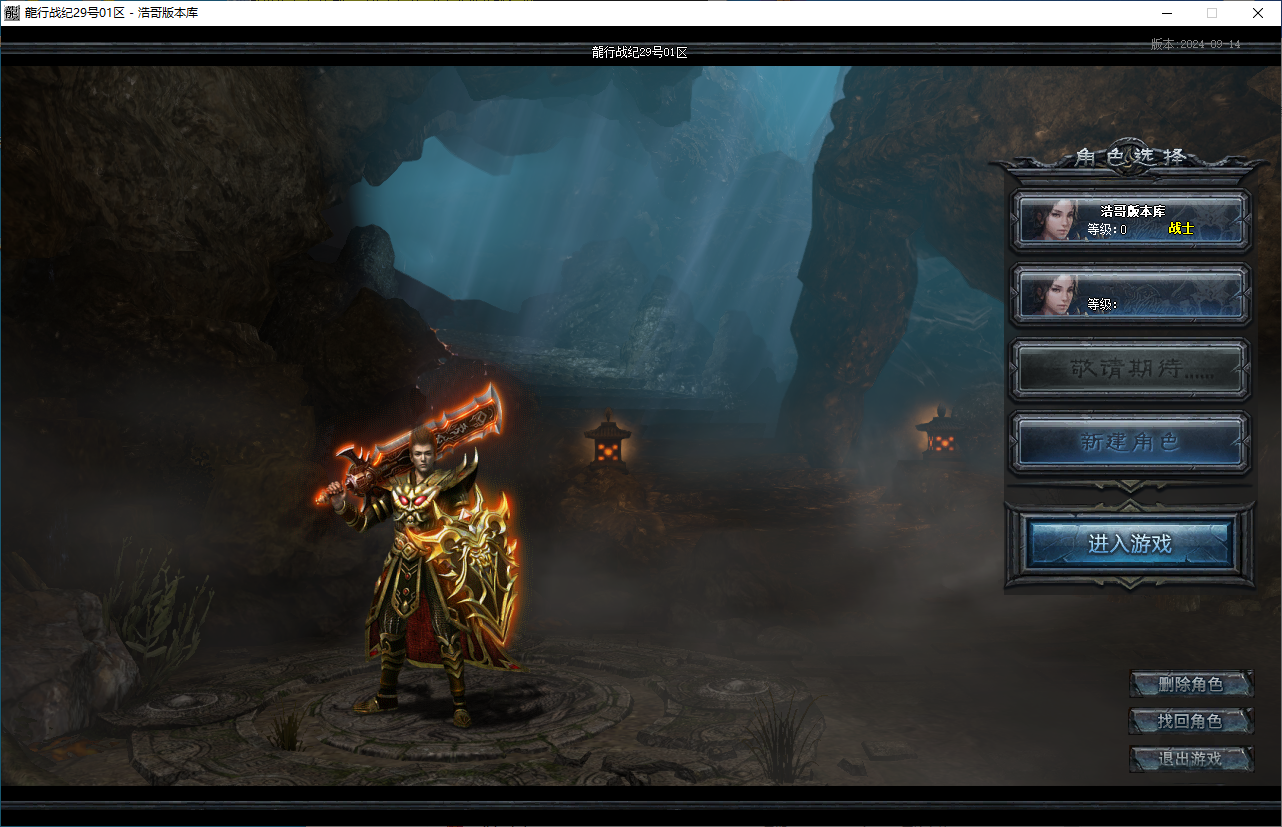Click the 敬请期待 coming soon slot
This screenshot has height=827, width=1282.
tap(1130, 368)
